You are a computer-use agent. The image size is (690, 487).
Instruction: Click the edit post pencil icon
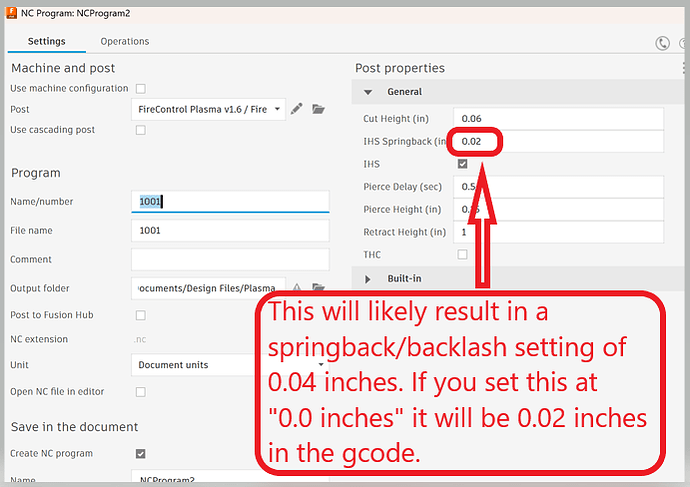(297, 109)
